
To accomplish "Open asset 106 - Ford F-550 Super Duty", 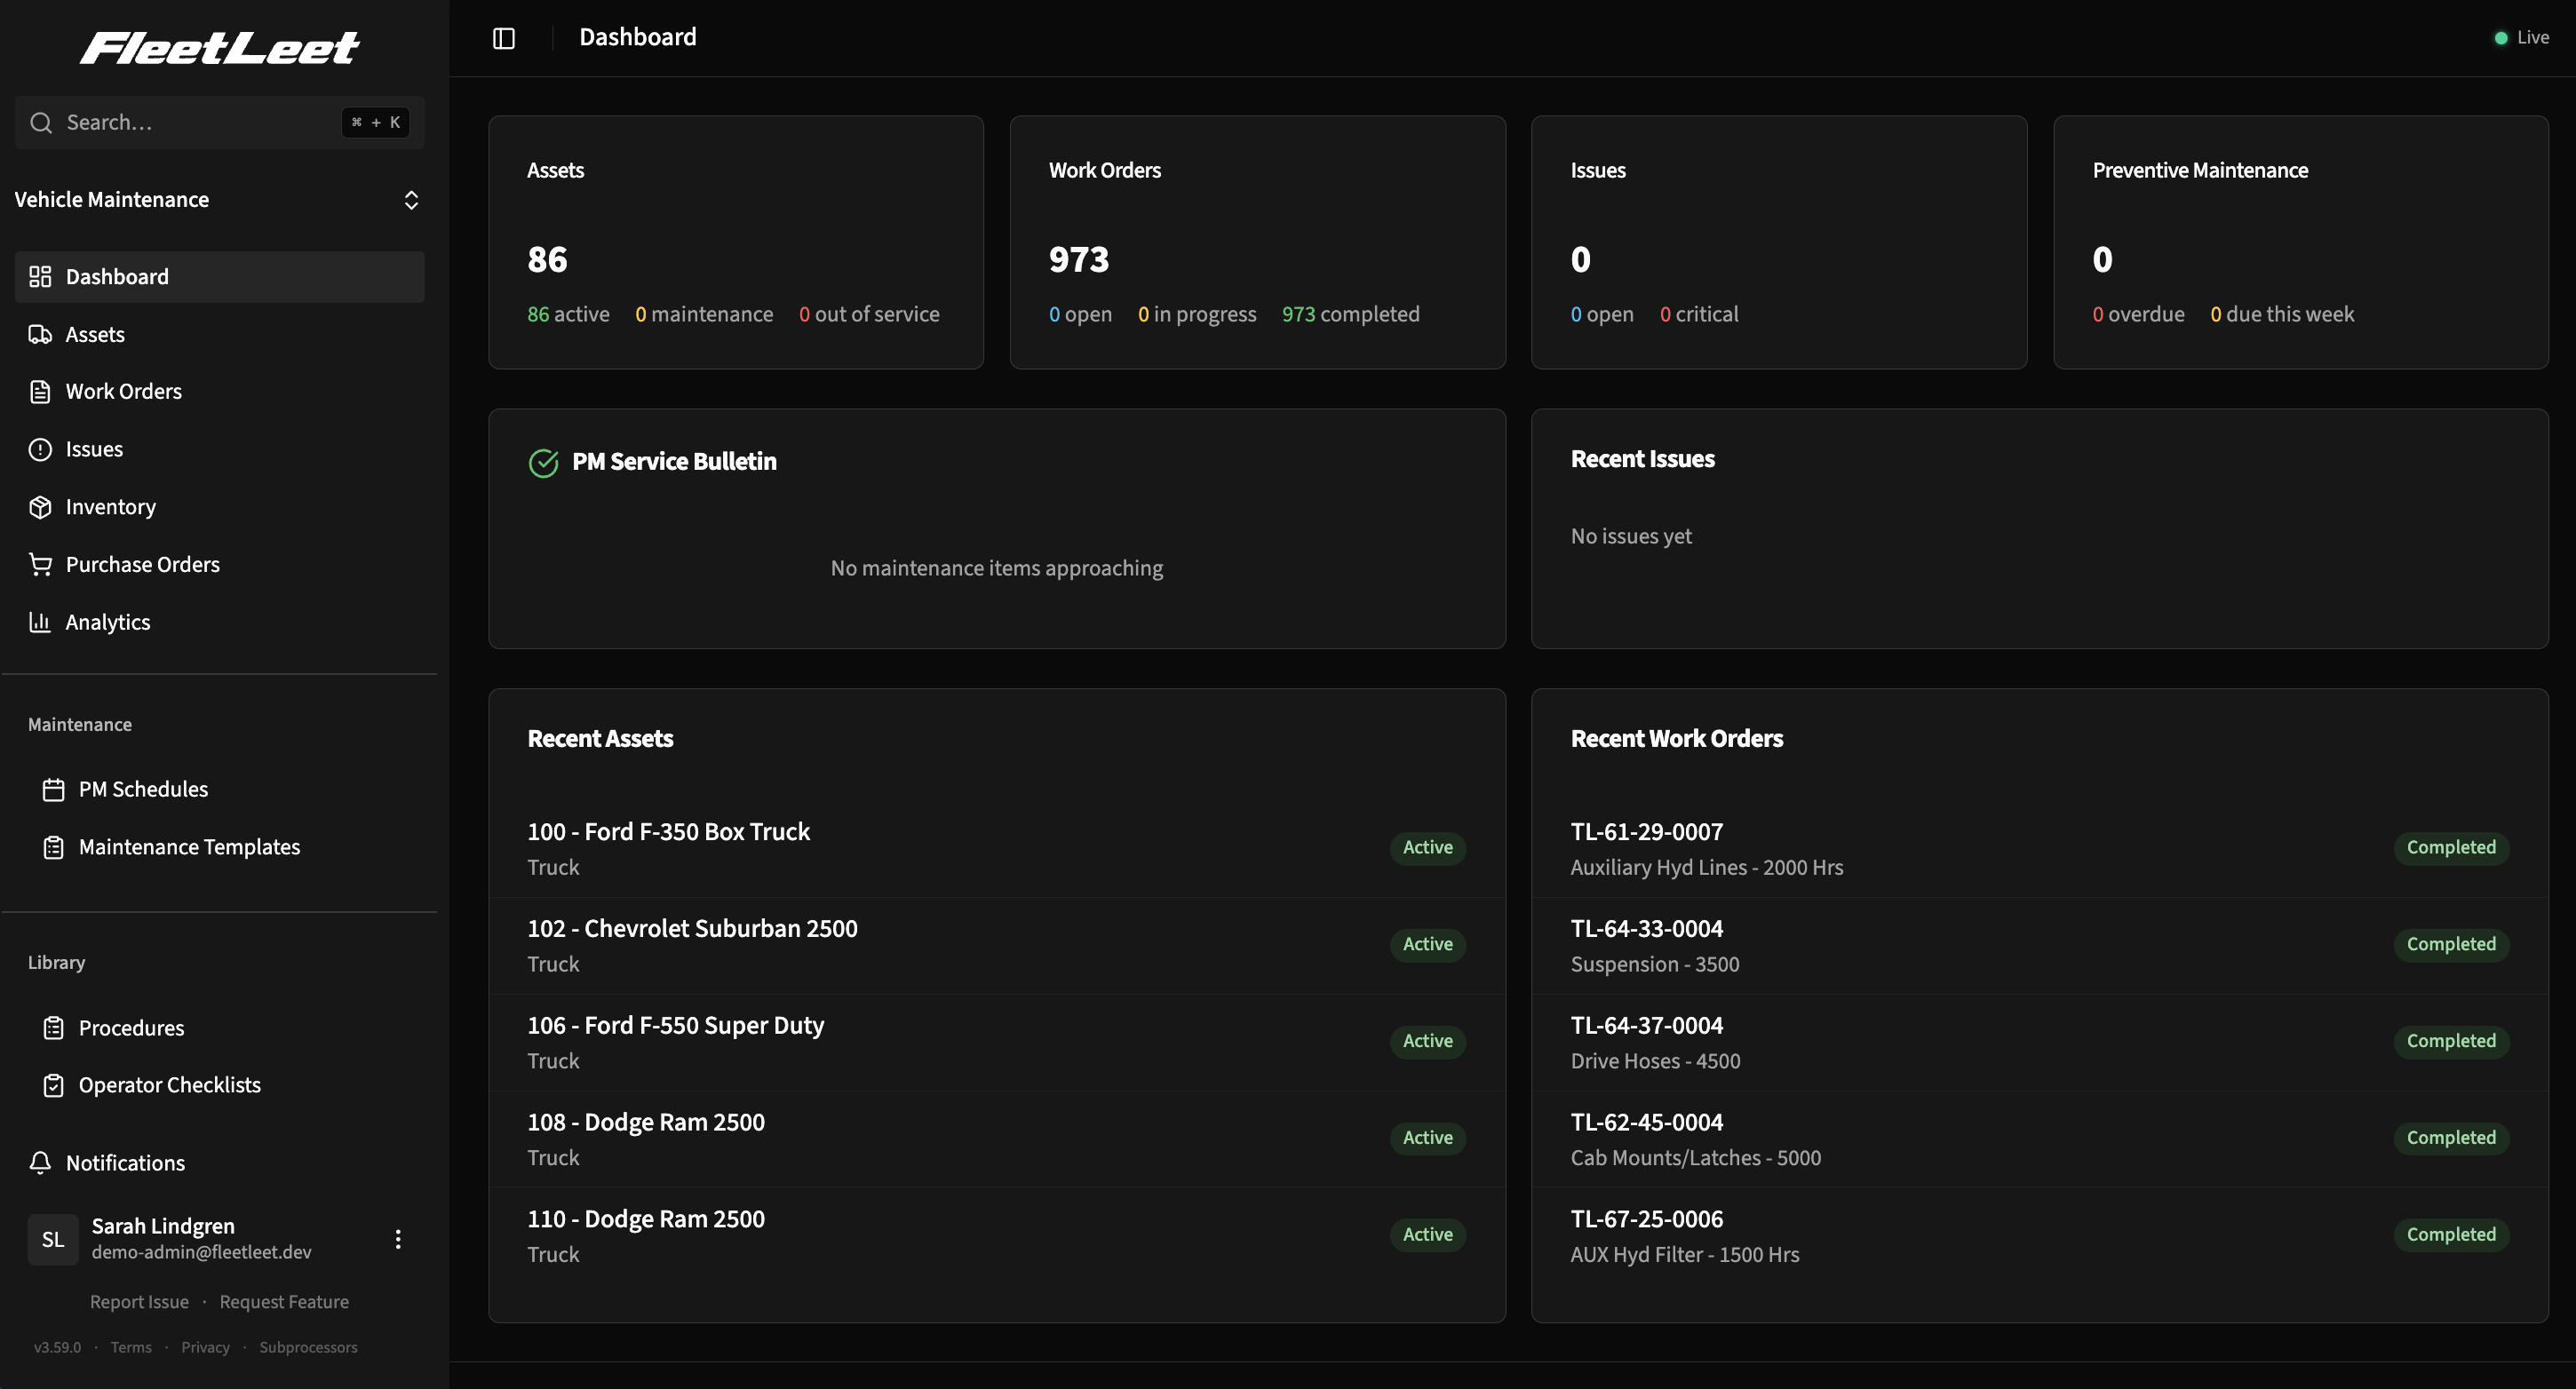I will tap(996, 1043).
